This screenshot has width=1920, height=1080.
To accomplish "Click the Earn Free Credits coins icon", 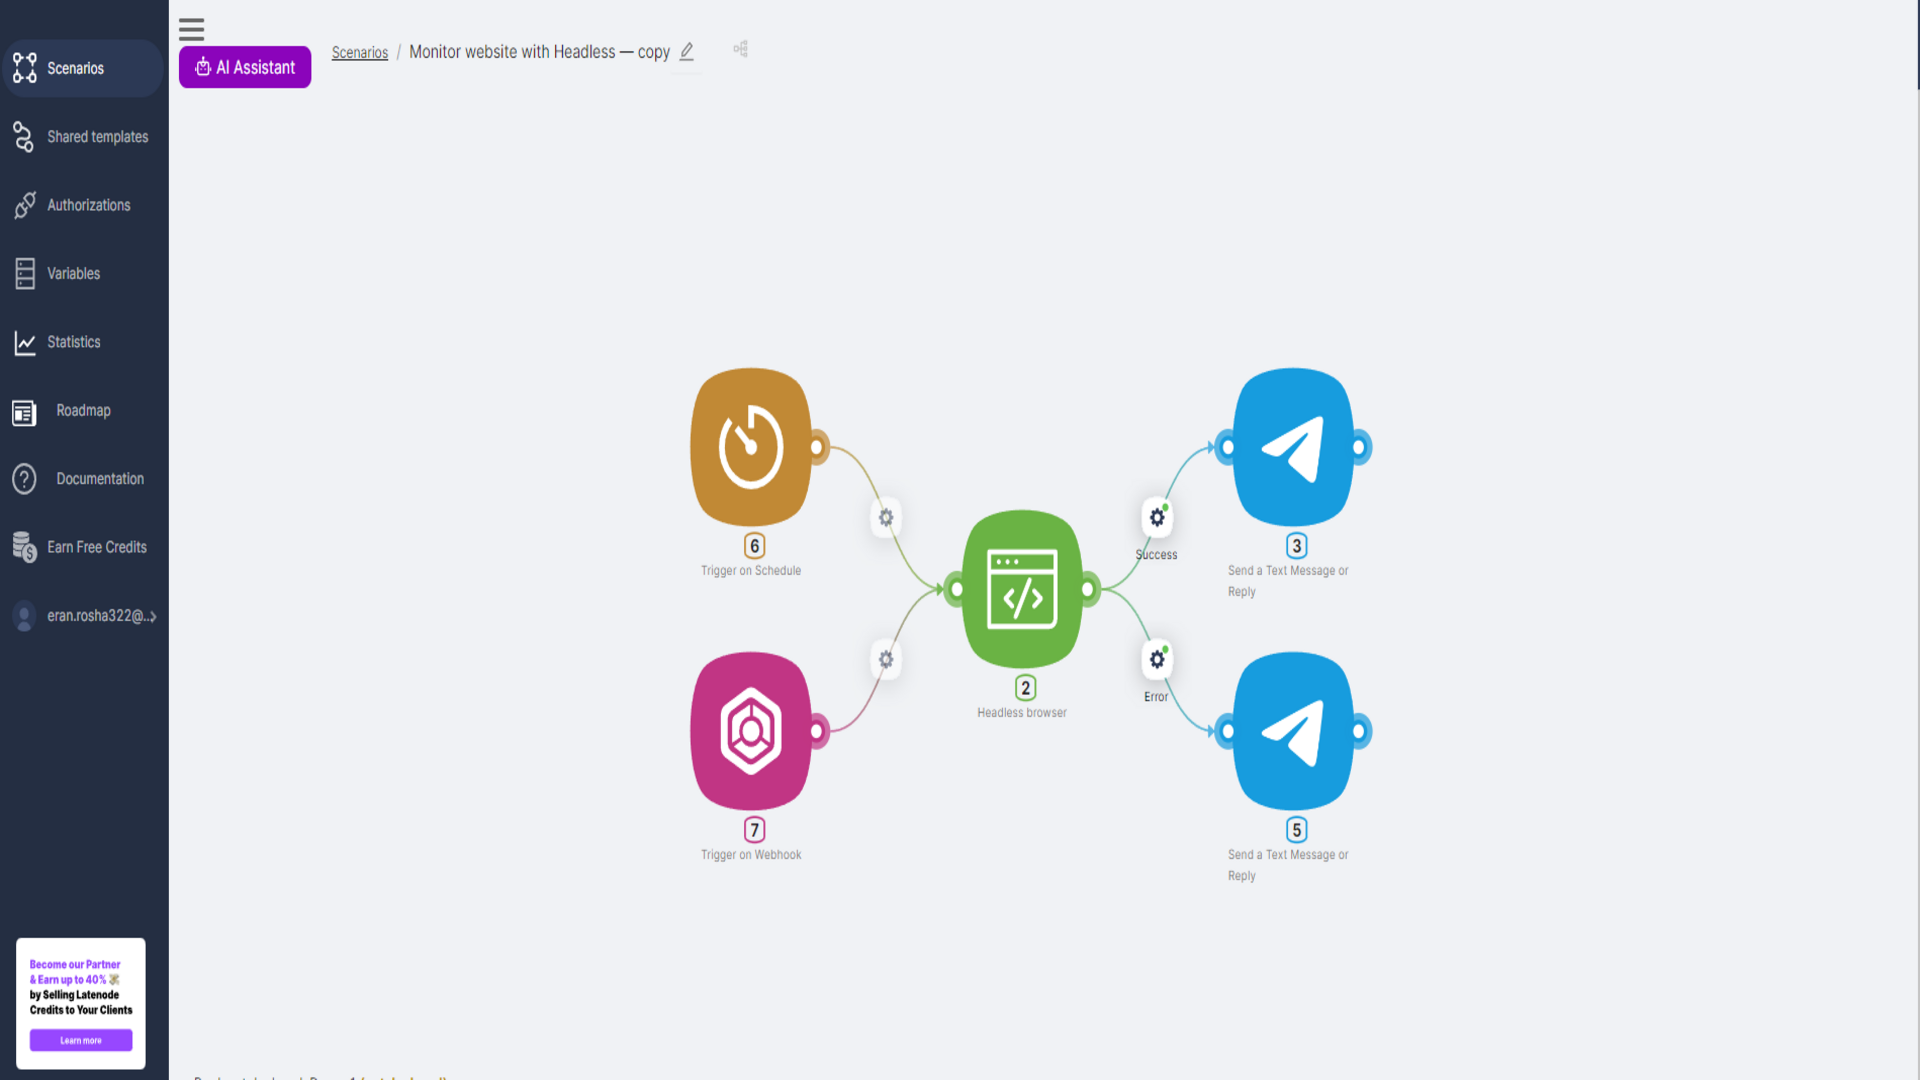I will click(x=25, y=547).
